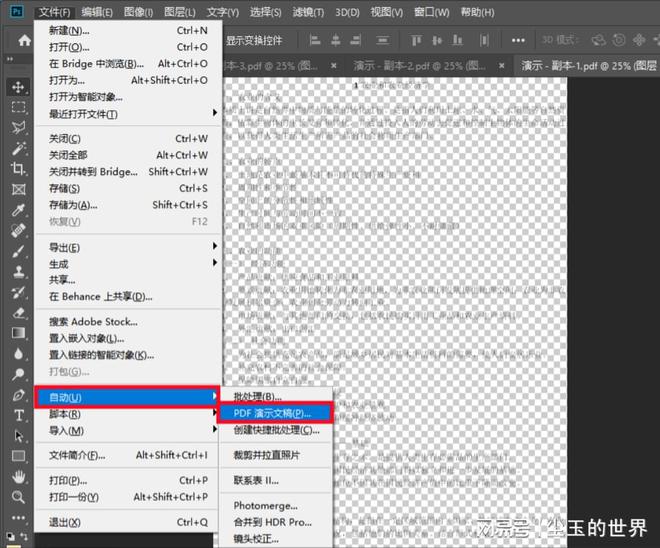Choose 打开(O)... menu entry
This screenshot has height=548, width=660.
coord(128,47)
